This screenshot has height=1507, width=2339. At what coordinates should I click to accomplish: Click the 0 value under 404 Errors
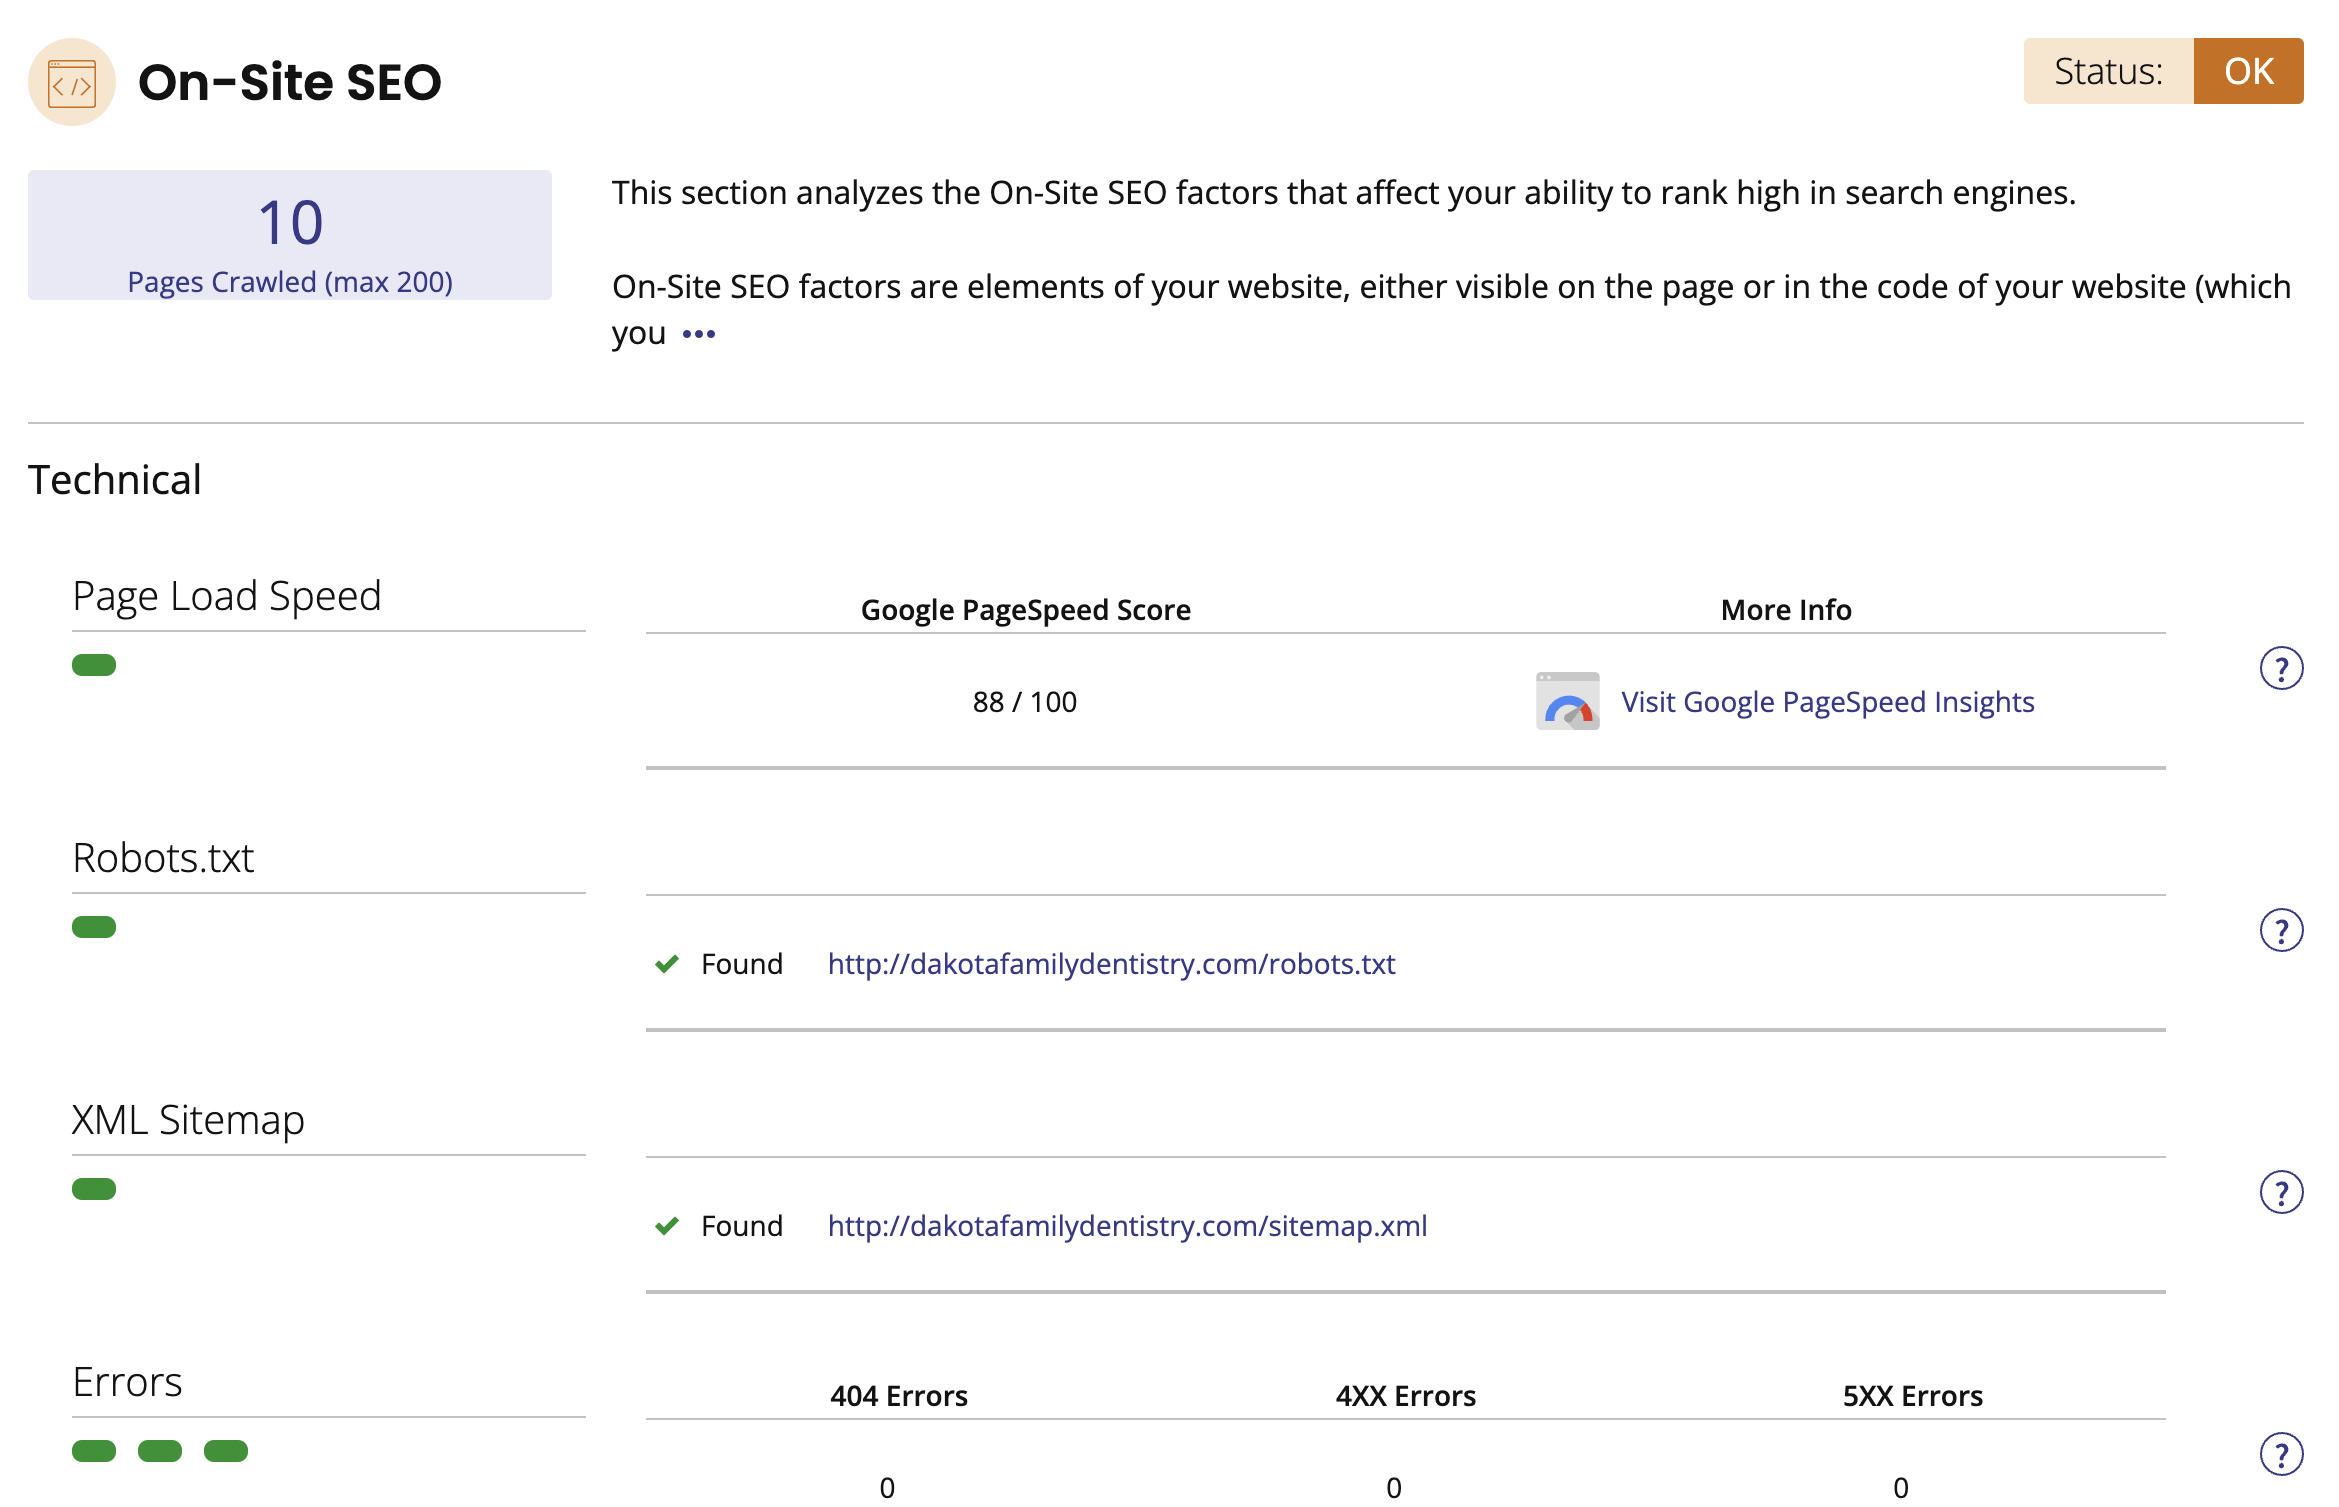click(887, 1488)
